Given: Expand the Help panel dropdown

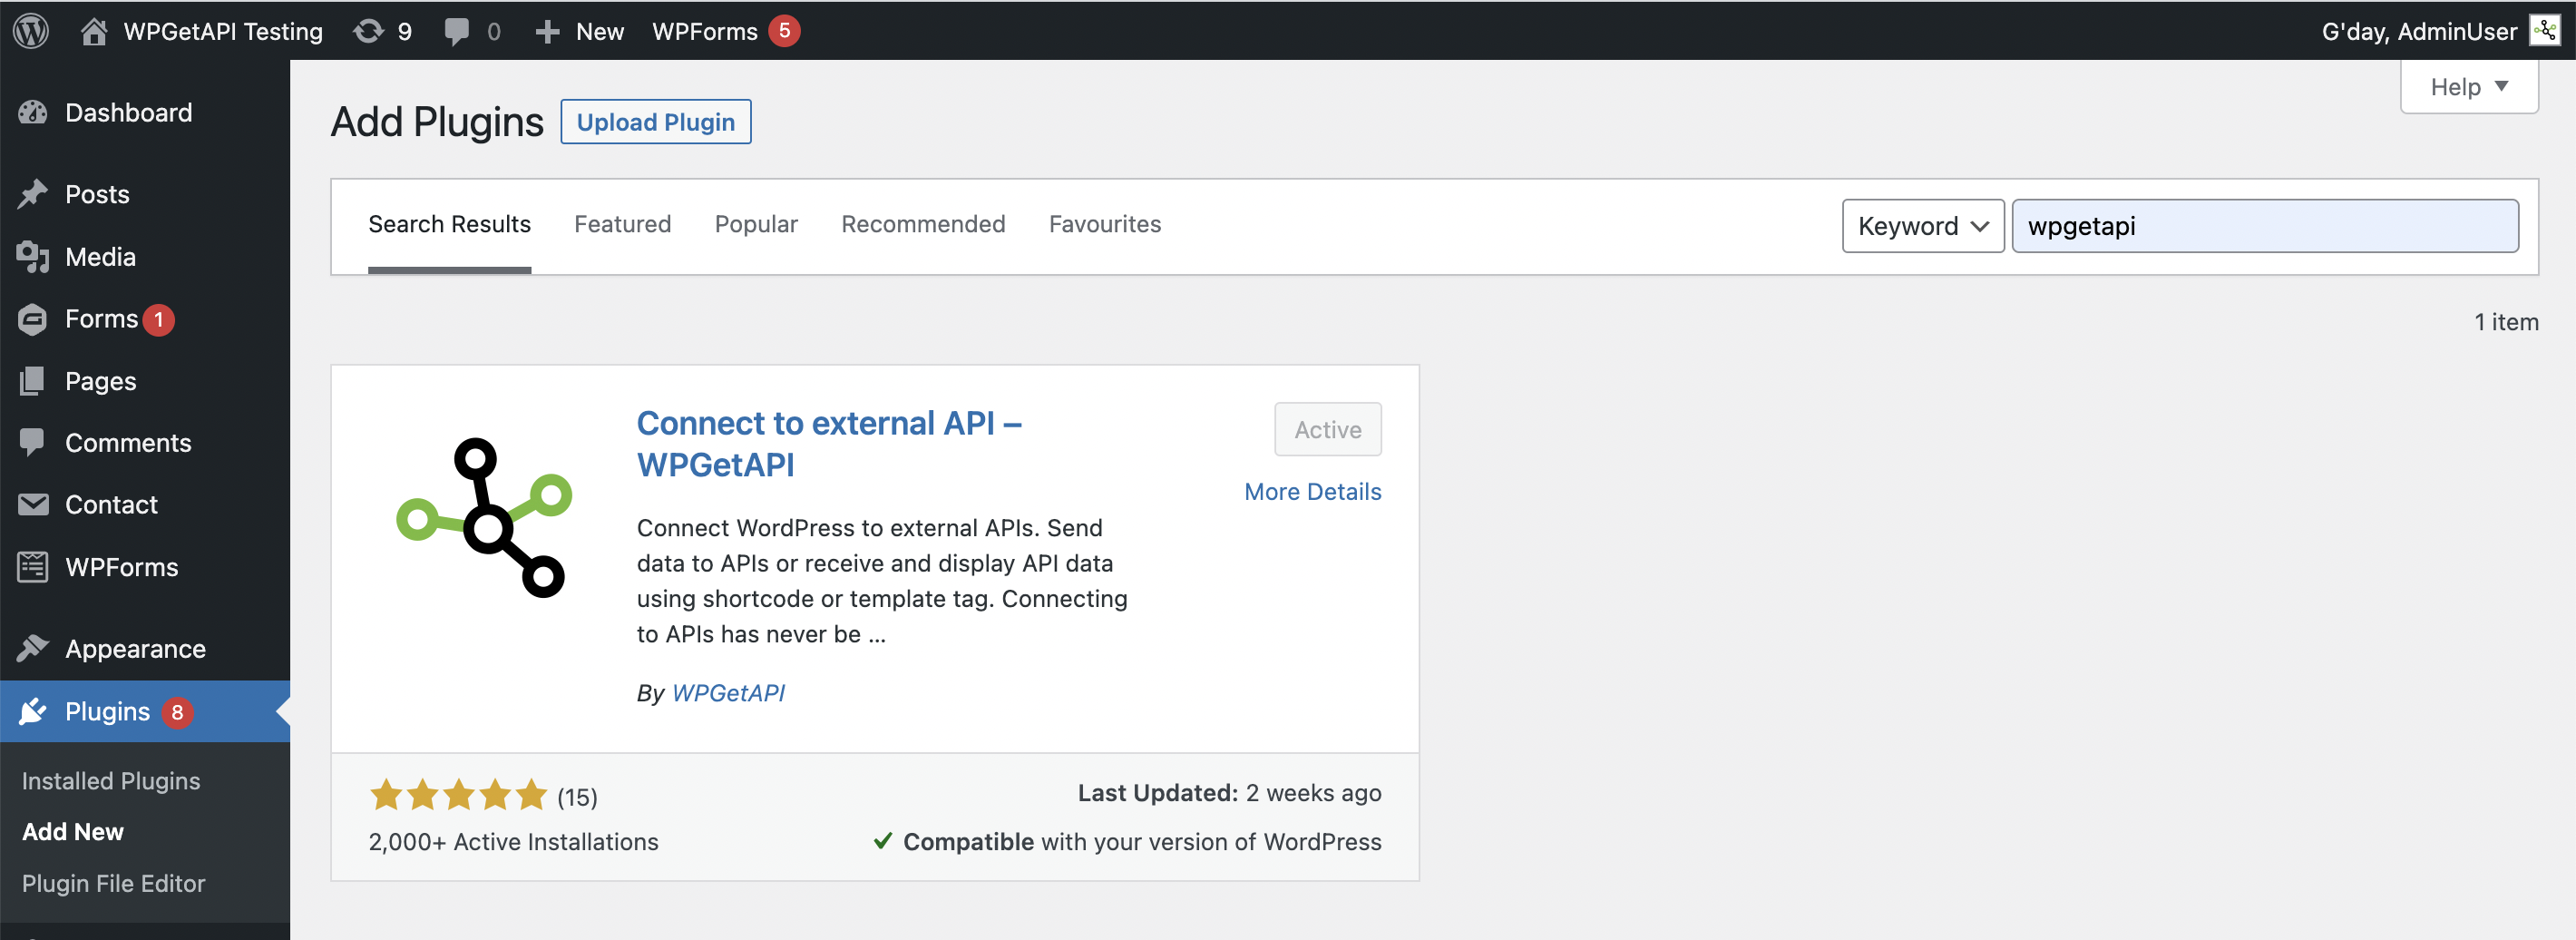Looking at the screenshot, I should click(x=2469, y=87).
